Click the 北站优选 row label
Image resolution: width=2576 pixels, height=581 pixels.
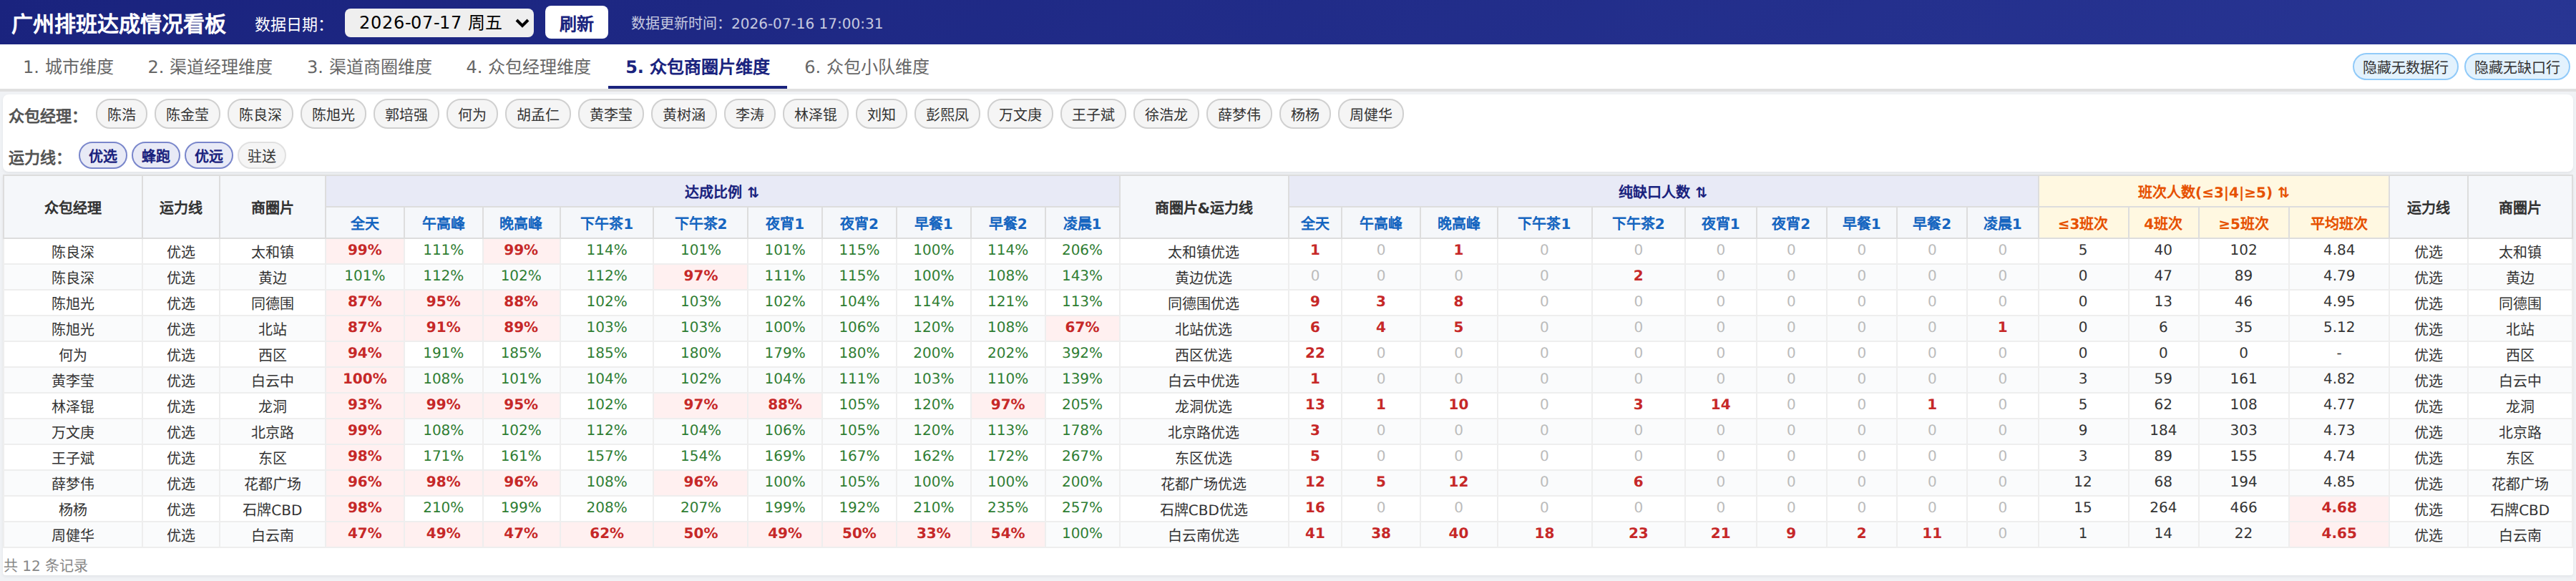coord(1204,329)
